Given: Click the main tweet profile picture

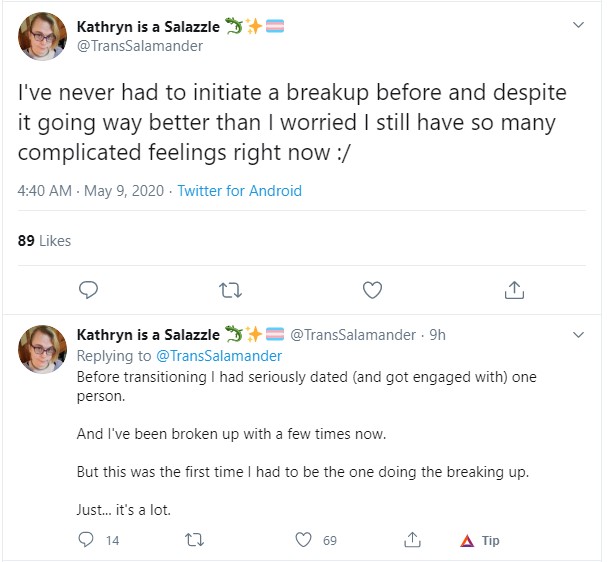Looking at the screenshot, I should pos(42,36).
